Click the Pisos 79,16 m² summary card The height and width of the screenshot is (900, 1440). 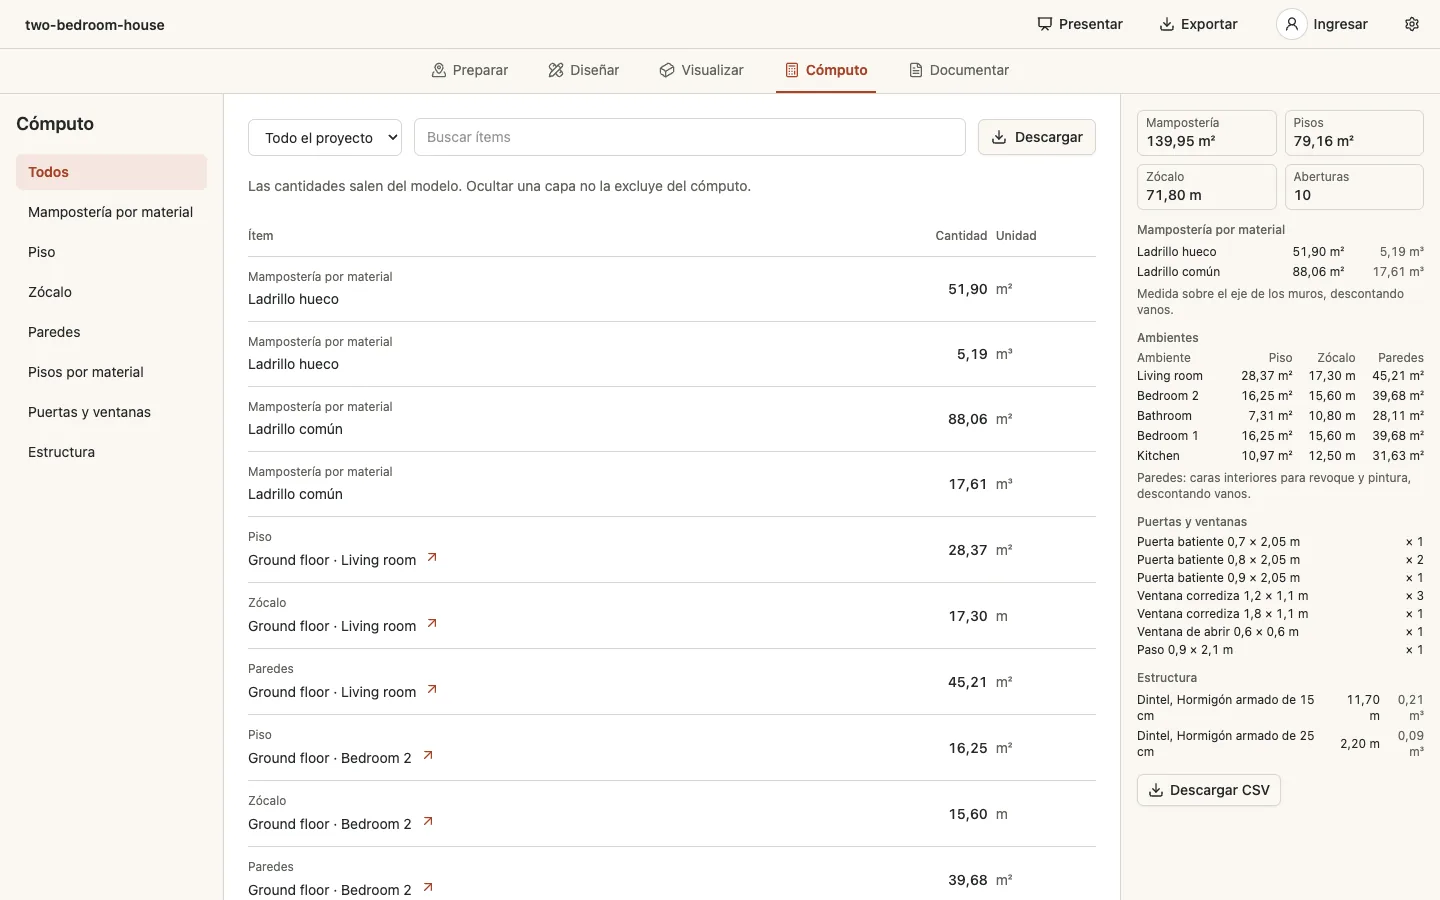coord(1354,133)
